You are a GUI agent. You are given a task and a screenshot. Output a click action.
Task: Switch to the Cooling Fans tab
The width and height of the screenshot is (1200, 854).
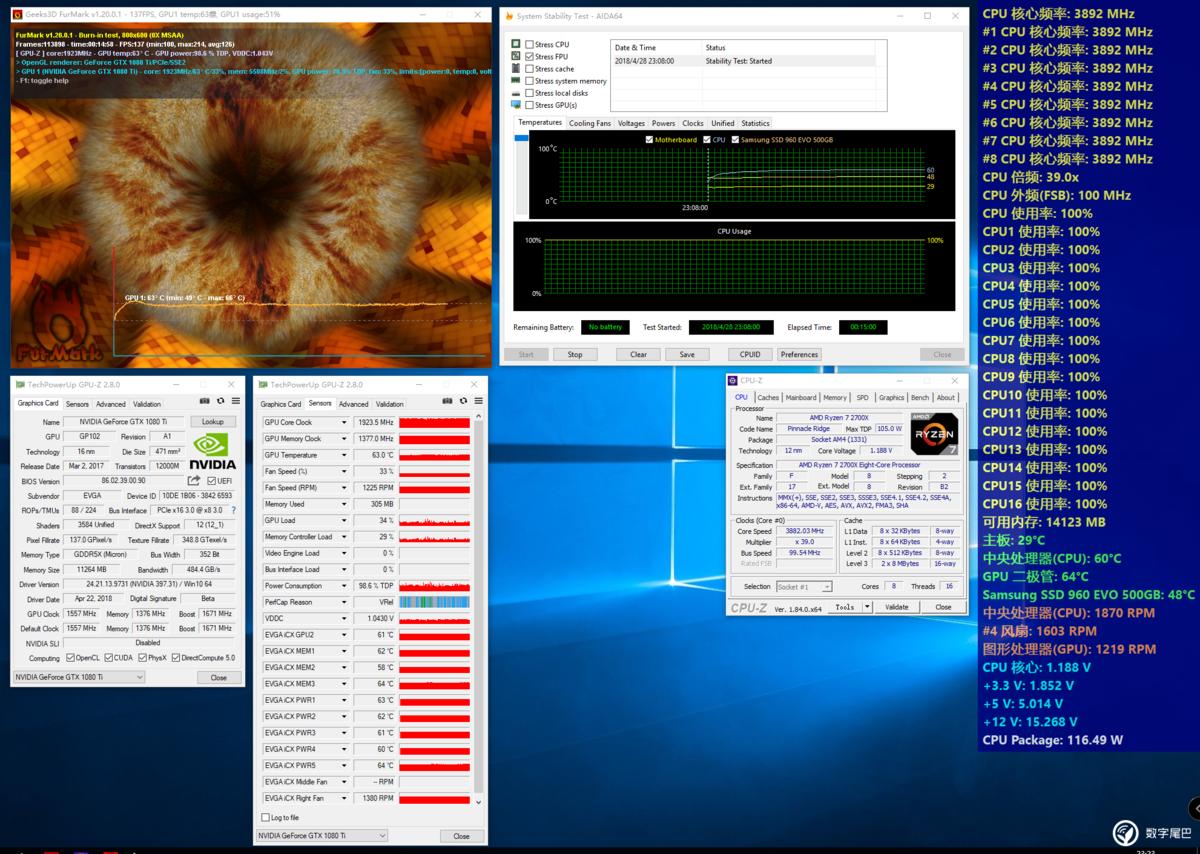[589, 123]
